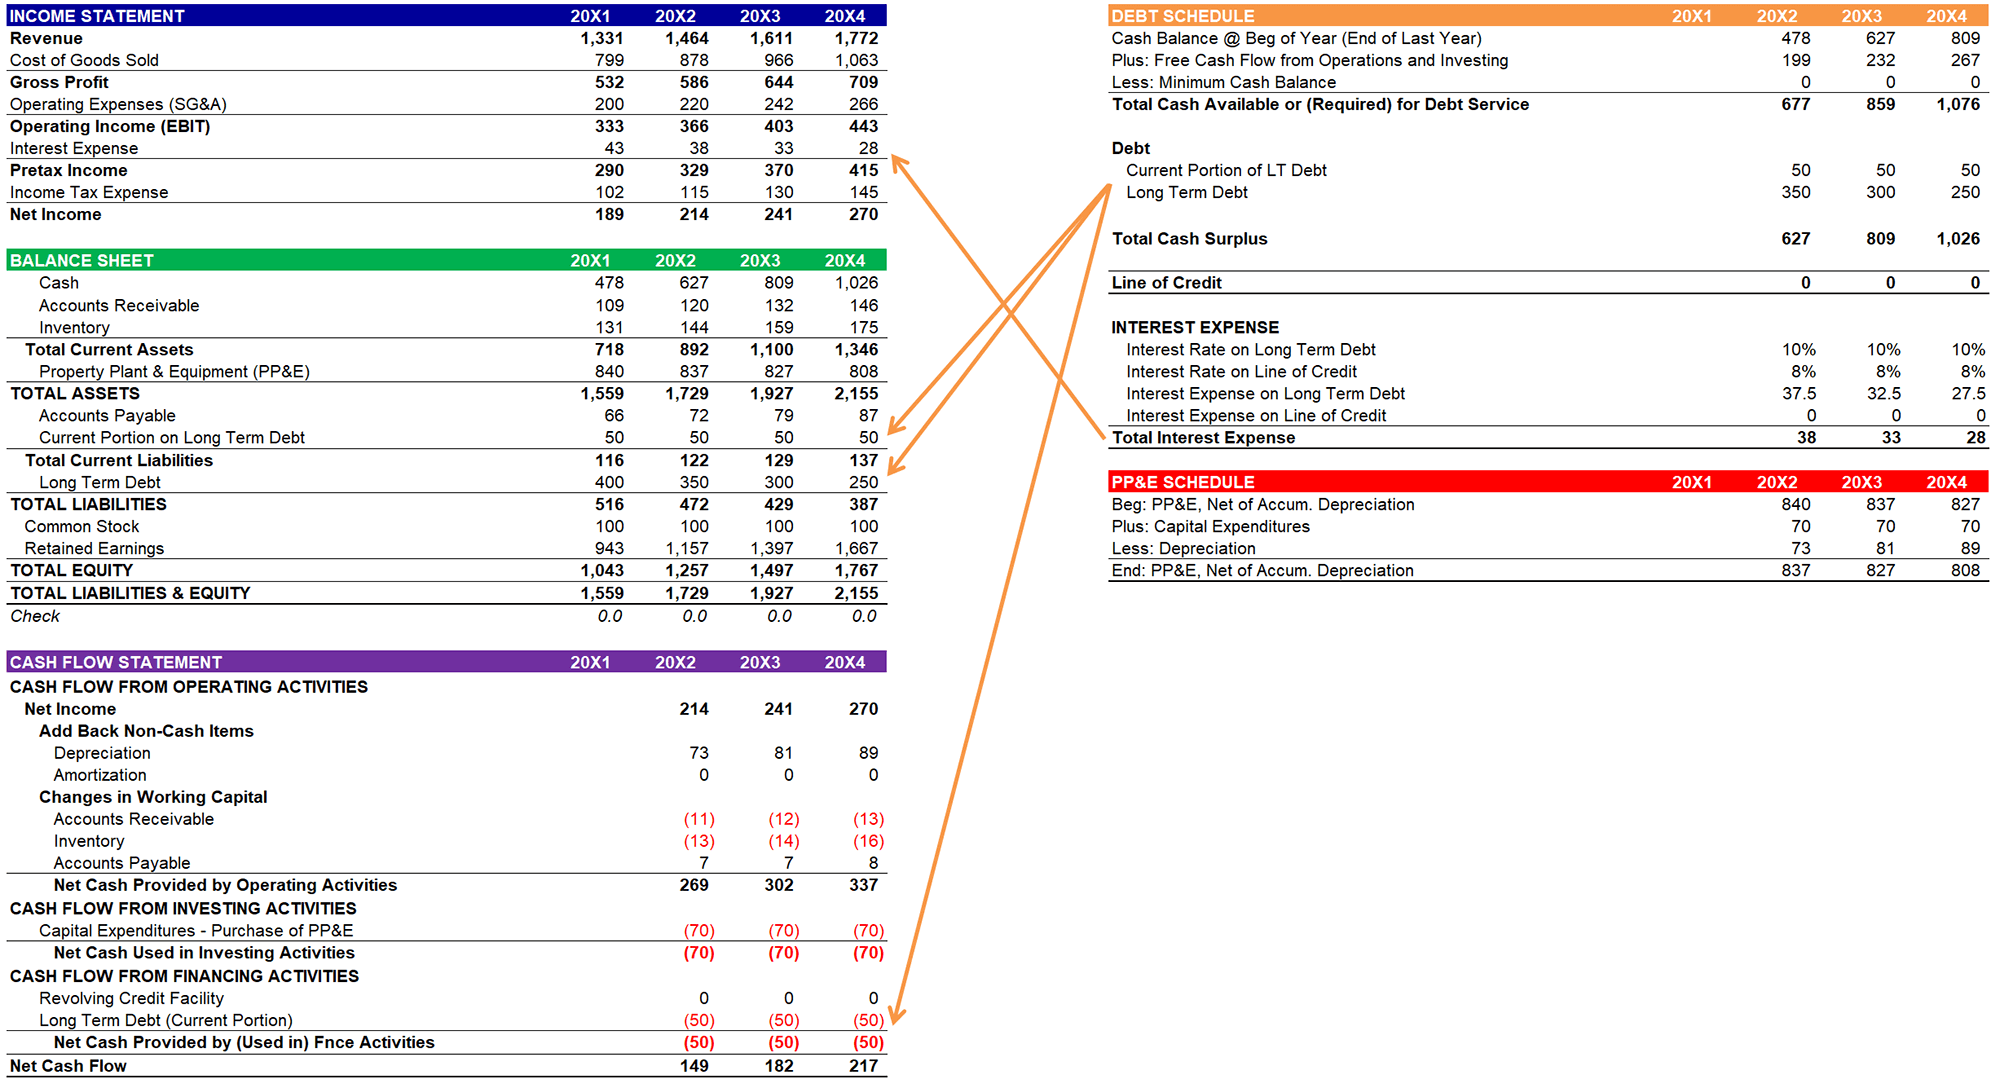
Task: Select the End: PP&E, Net of Accum. Depreciation row
Action: pyautogui.click(x=1265, y=570)
